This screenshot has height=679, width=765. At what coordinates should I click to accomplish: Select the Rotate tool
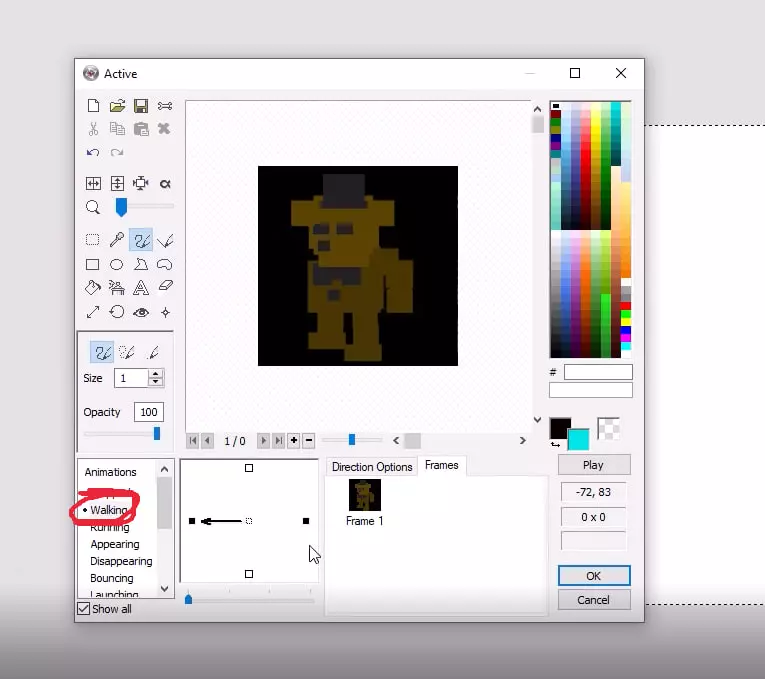pyautogui.click(x=117, y=312)
